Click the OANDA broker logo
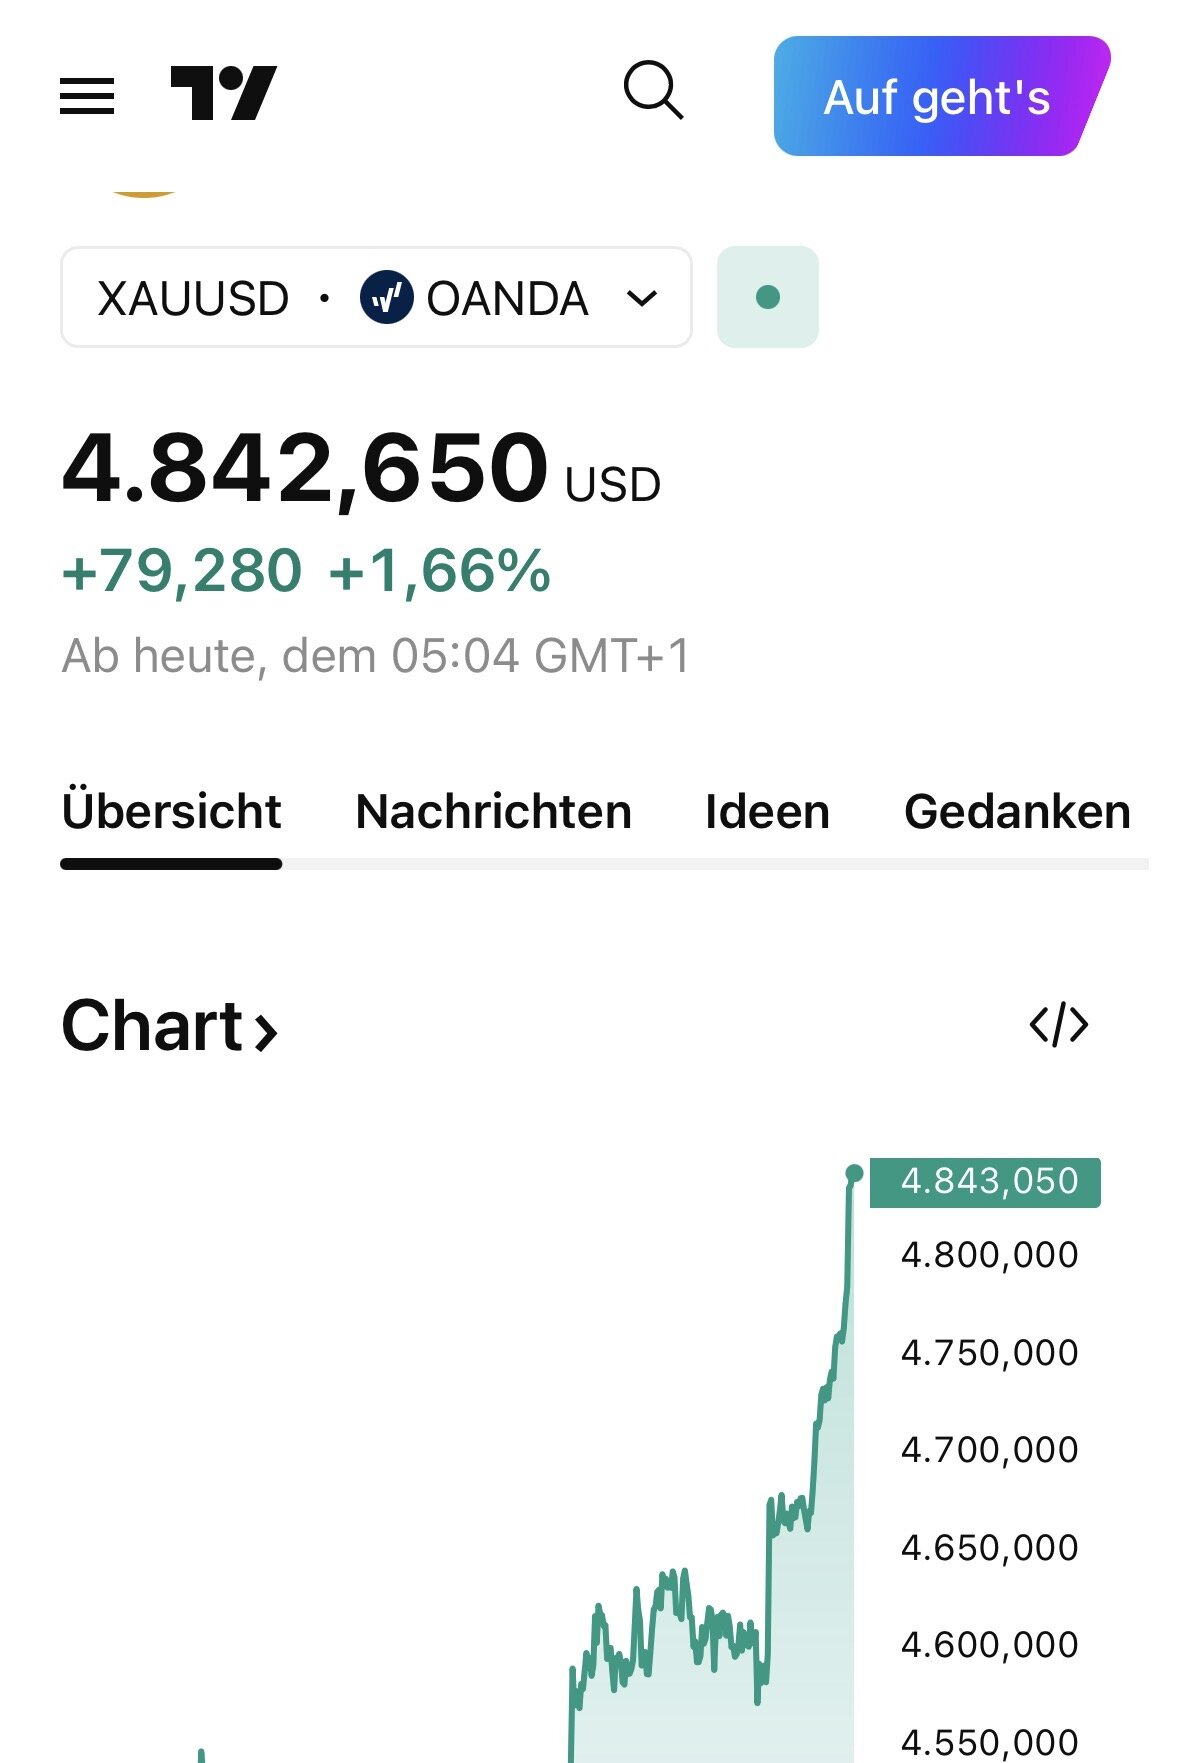Screen dimensions: 1179x1763 point(386,298)
